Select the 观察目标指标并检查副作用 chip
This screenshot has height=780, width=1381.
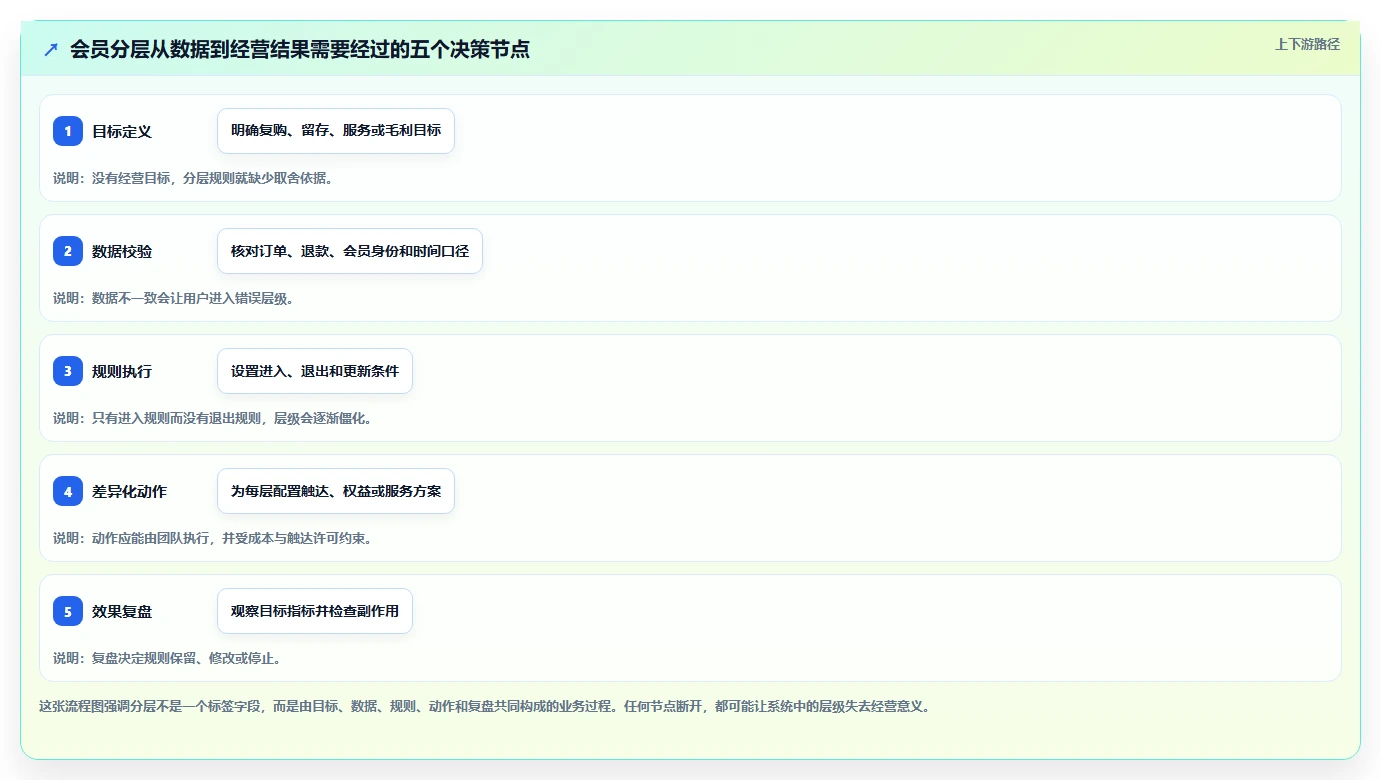click(315, 611)
